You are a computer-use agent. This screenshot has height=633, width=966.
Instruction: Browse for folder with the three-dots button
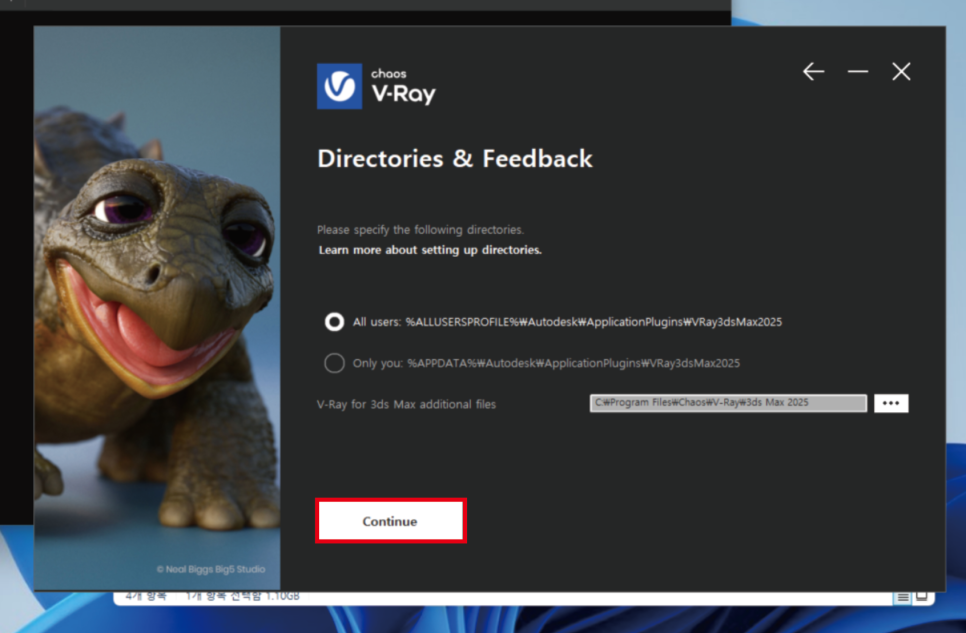tap(891, 403)
